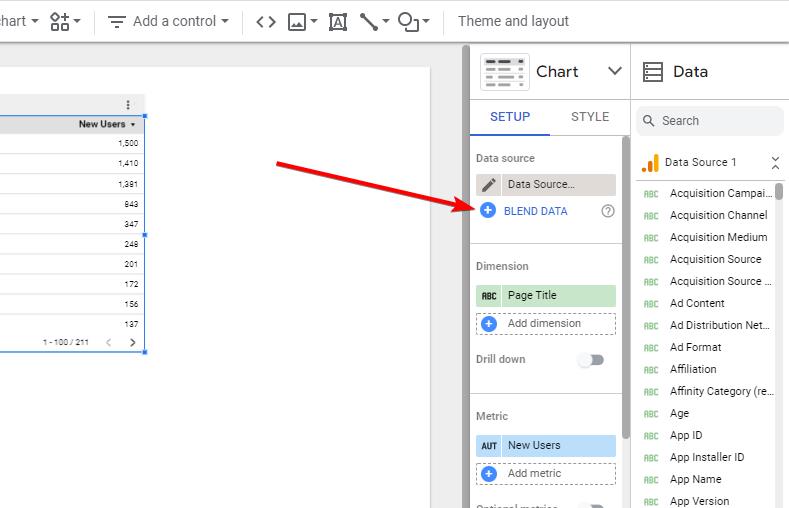Click the plus icon on Add metric
789x508 pixels.
(x=489, y=474)
